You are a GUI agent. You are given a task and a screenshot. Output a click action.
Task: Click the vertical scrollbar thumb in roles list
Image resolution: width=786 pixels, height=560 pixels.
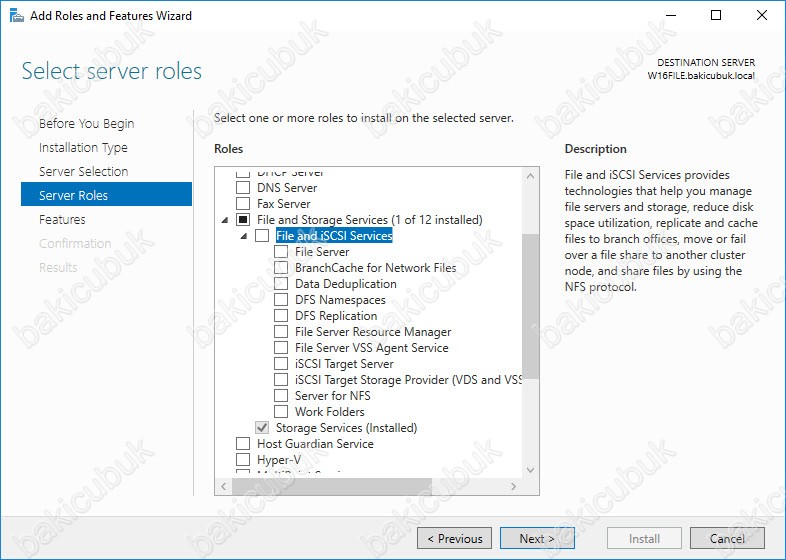click(530, 306)
